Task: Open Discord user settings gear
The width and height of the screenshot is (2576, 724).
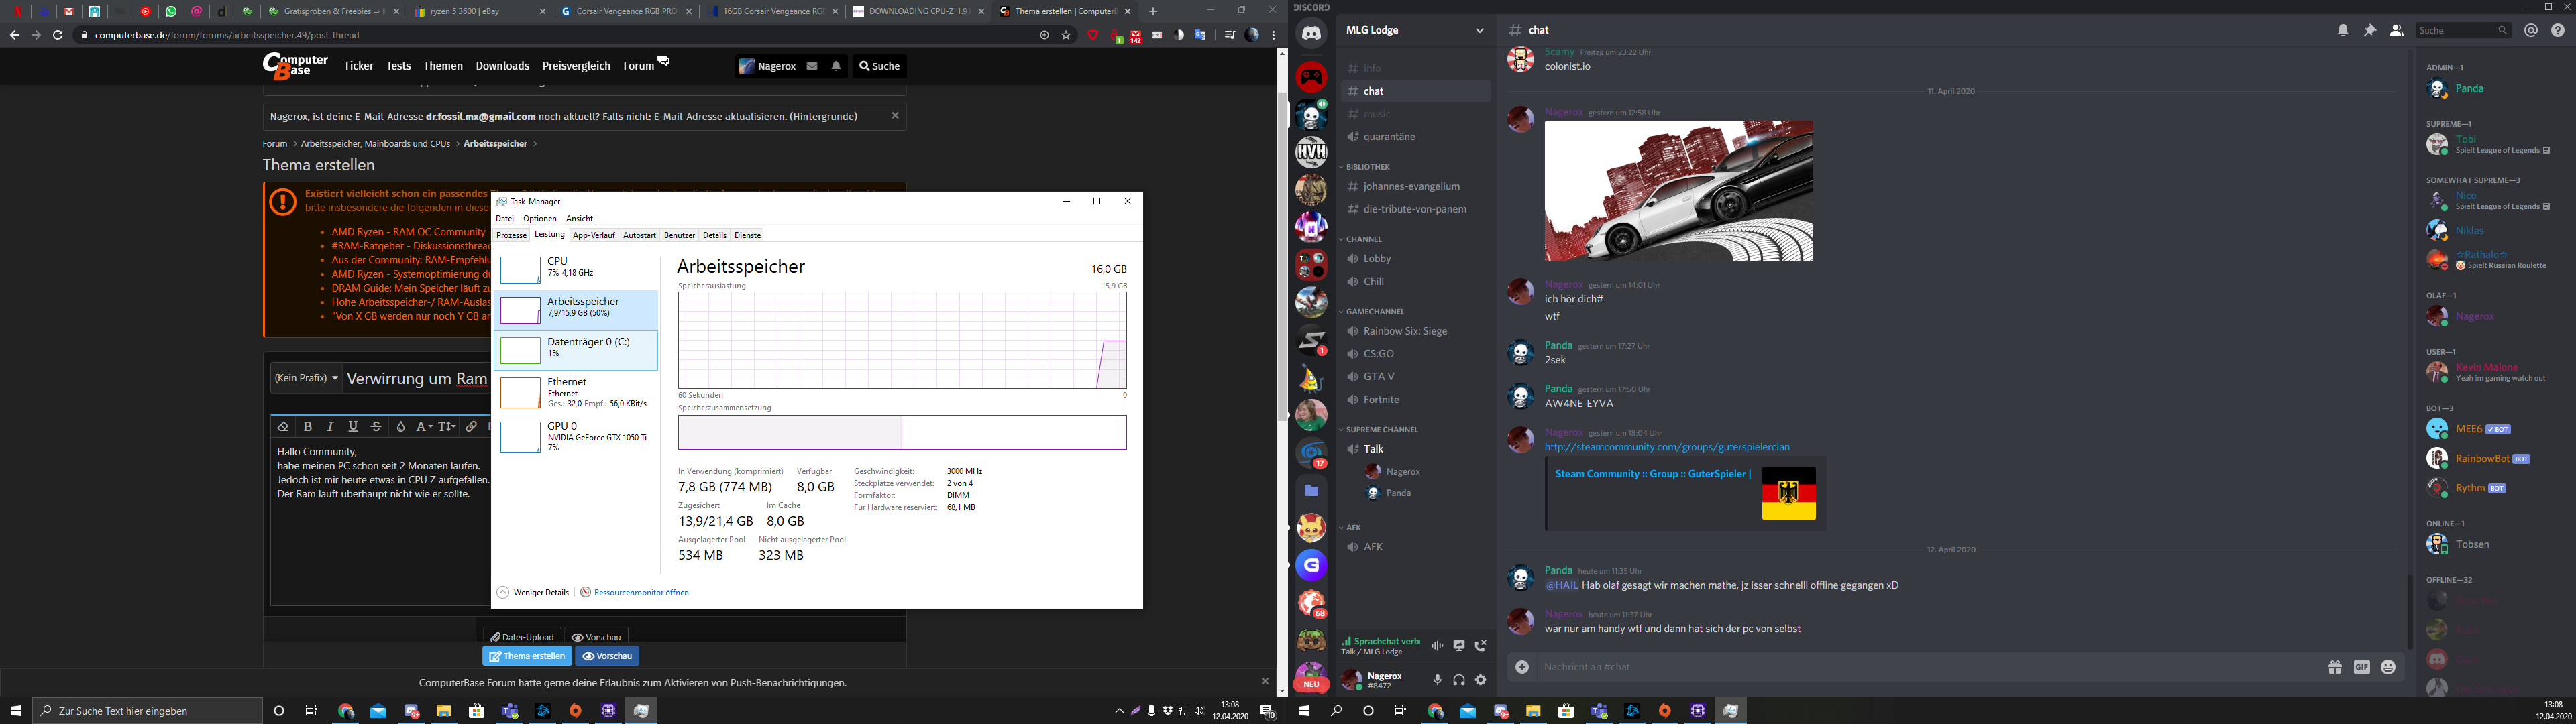Action: click(1481, 680)
